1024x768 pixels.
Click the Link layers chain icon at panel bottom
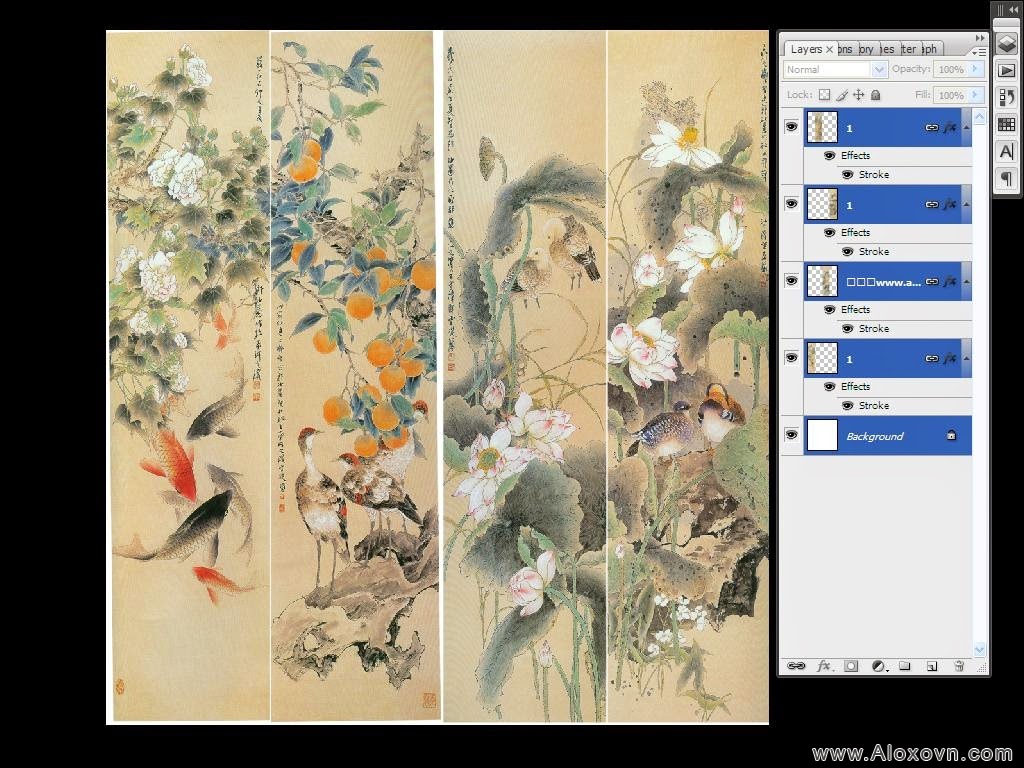(795, 665)
